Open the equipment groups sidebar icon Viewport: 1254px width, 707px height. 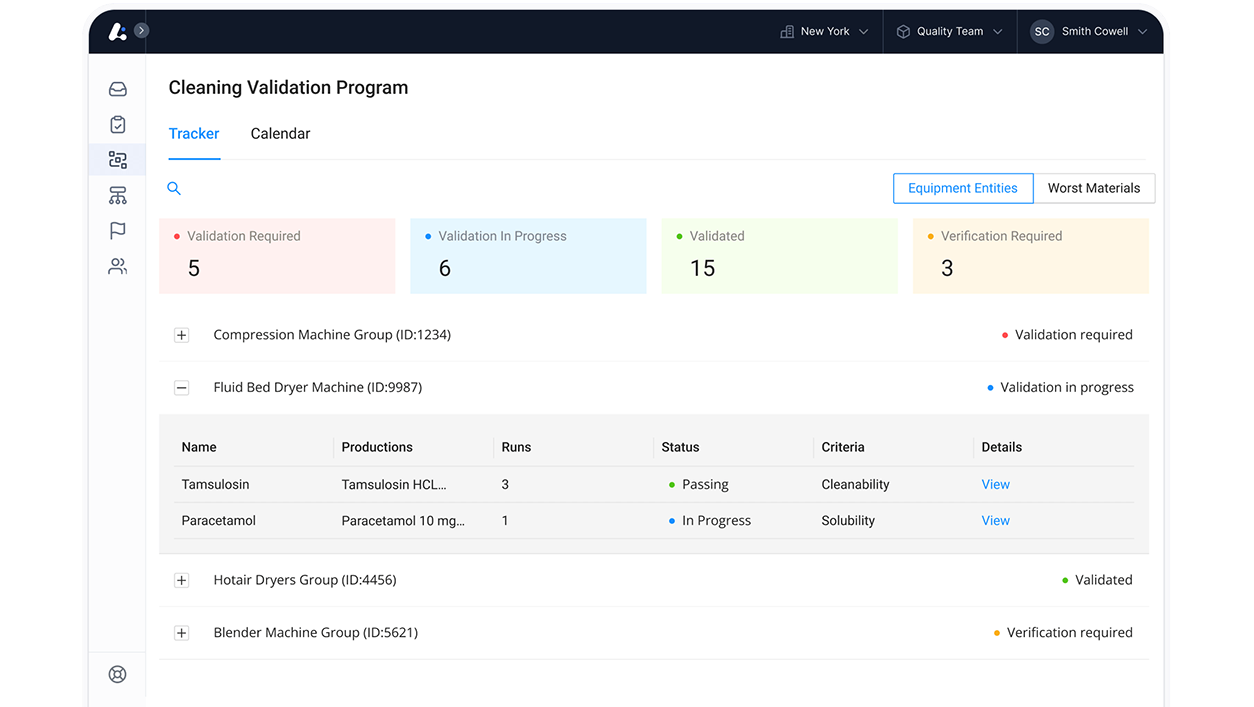point(117,159)
